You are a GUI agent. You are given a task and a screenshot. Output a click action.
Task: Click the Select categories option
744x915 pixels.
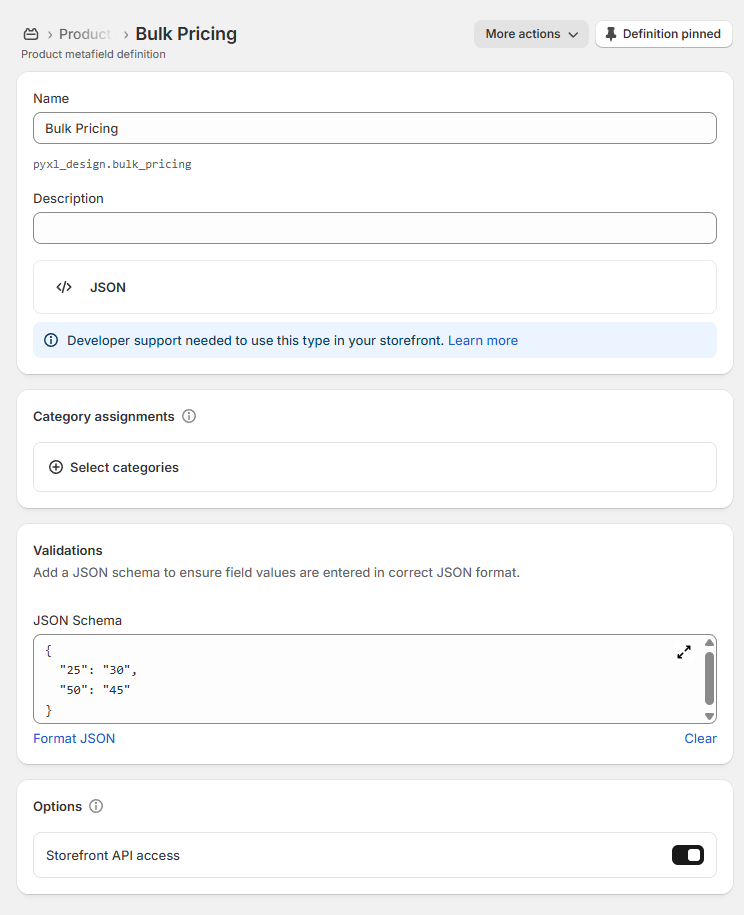pos(125,467)
